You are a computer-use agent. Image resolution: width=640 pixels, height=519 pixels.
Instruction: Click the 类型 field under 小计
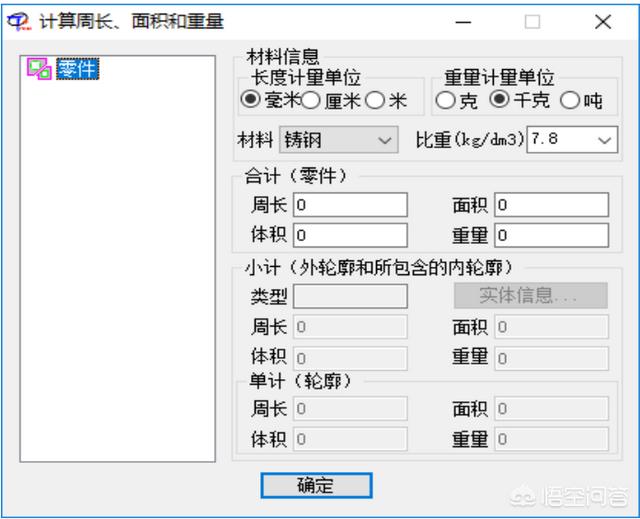tap(350, 296)
